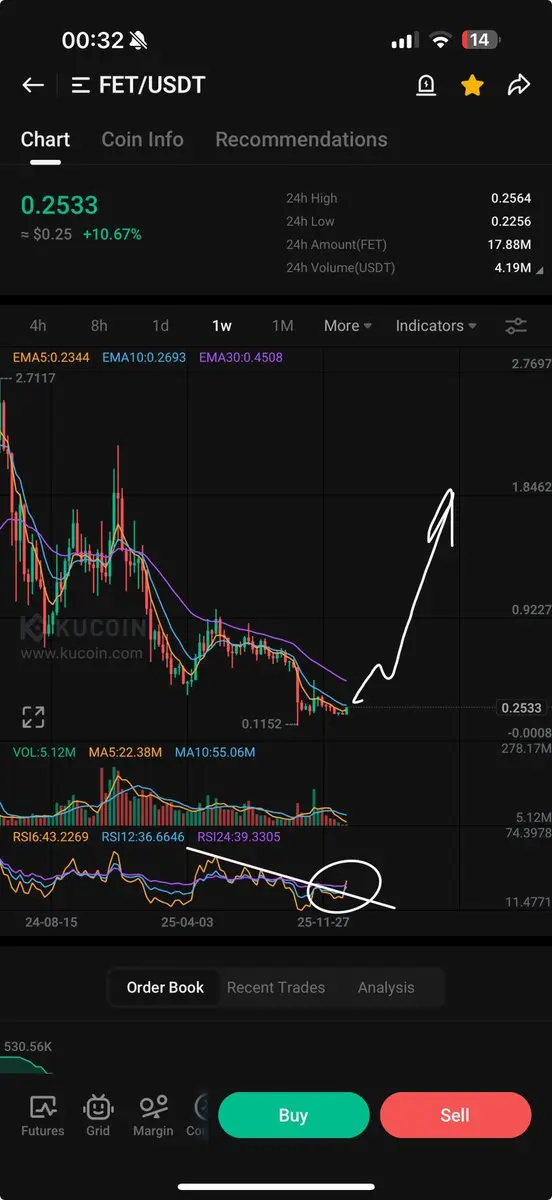Switch to the Recommendations tab

(301, 139)
